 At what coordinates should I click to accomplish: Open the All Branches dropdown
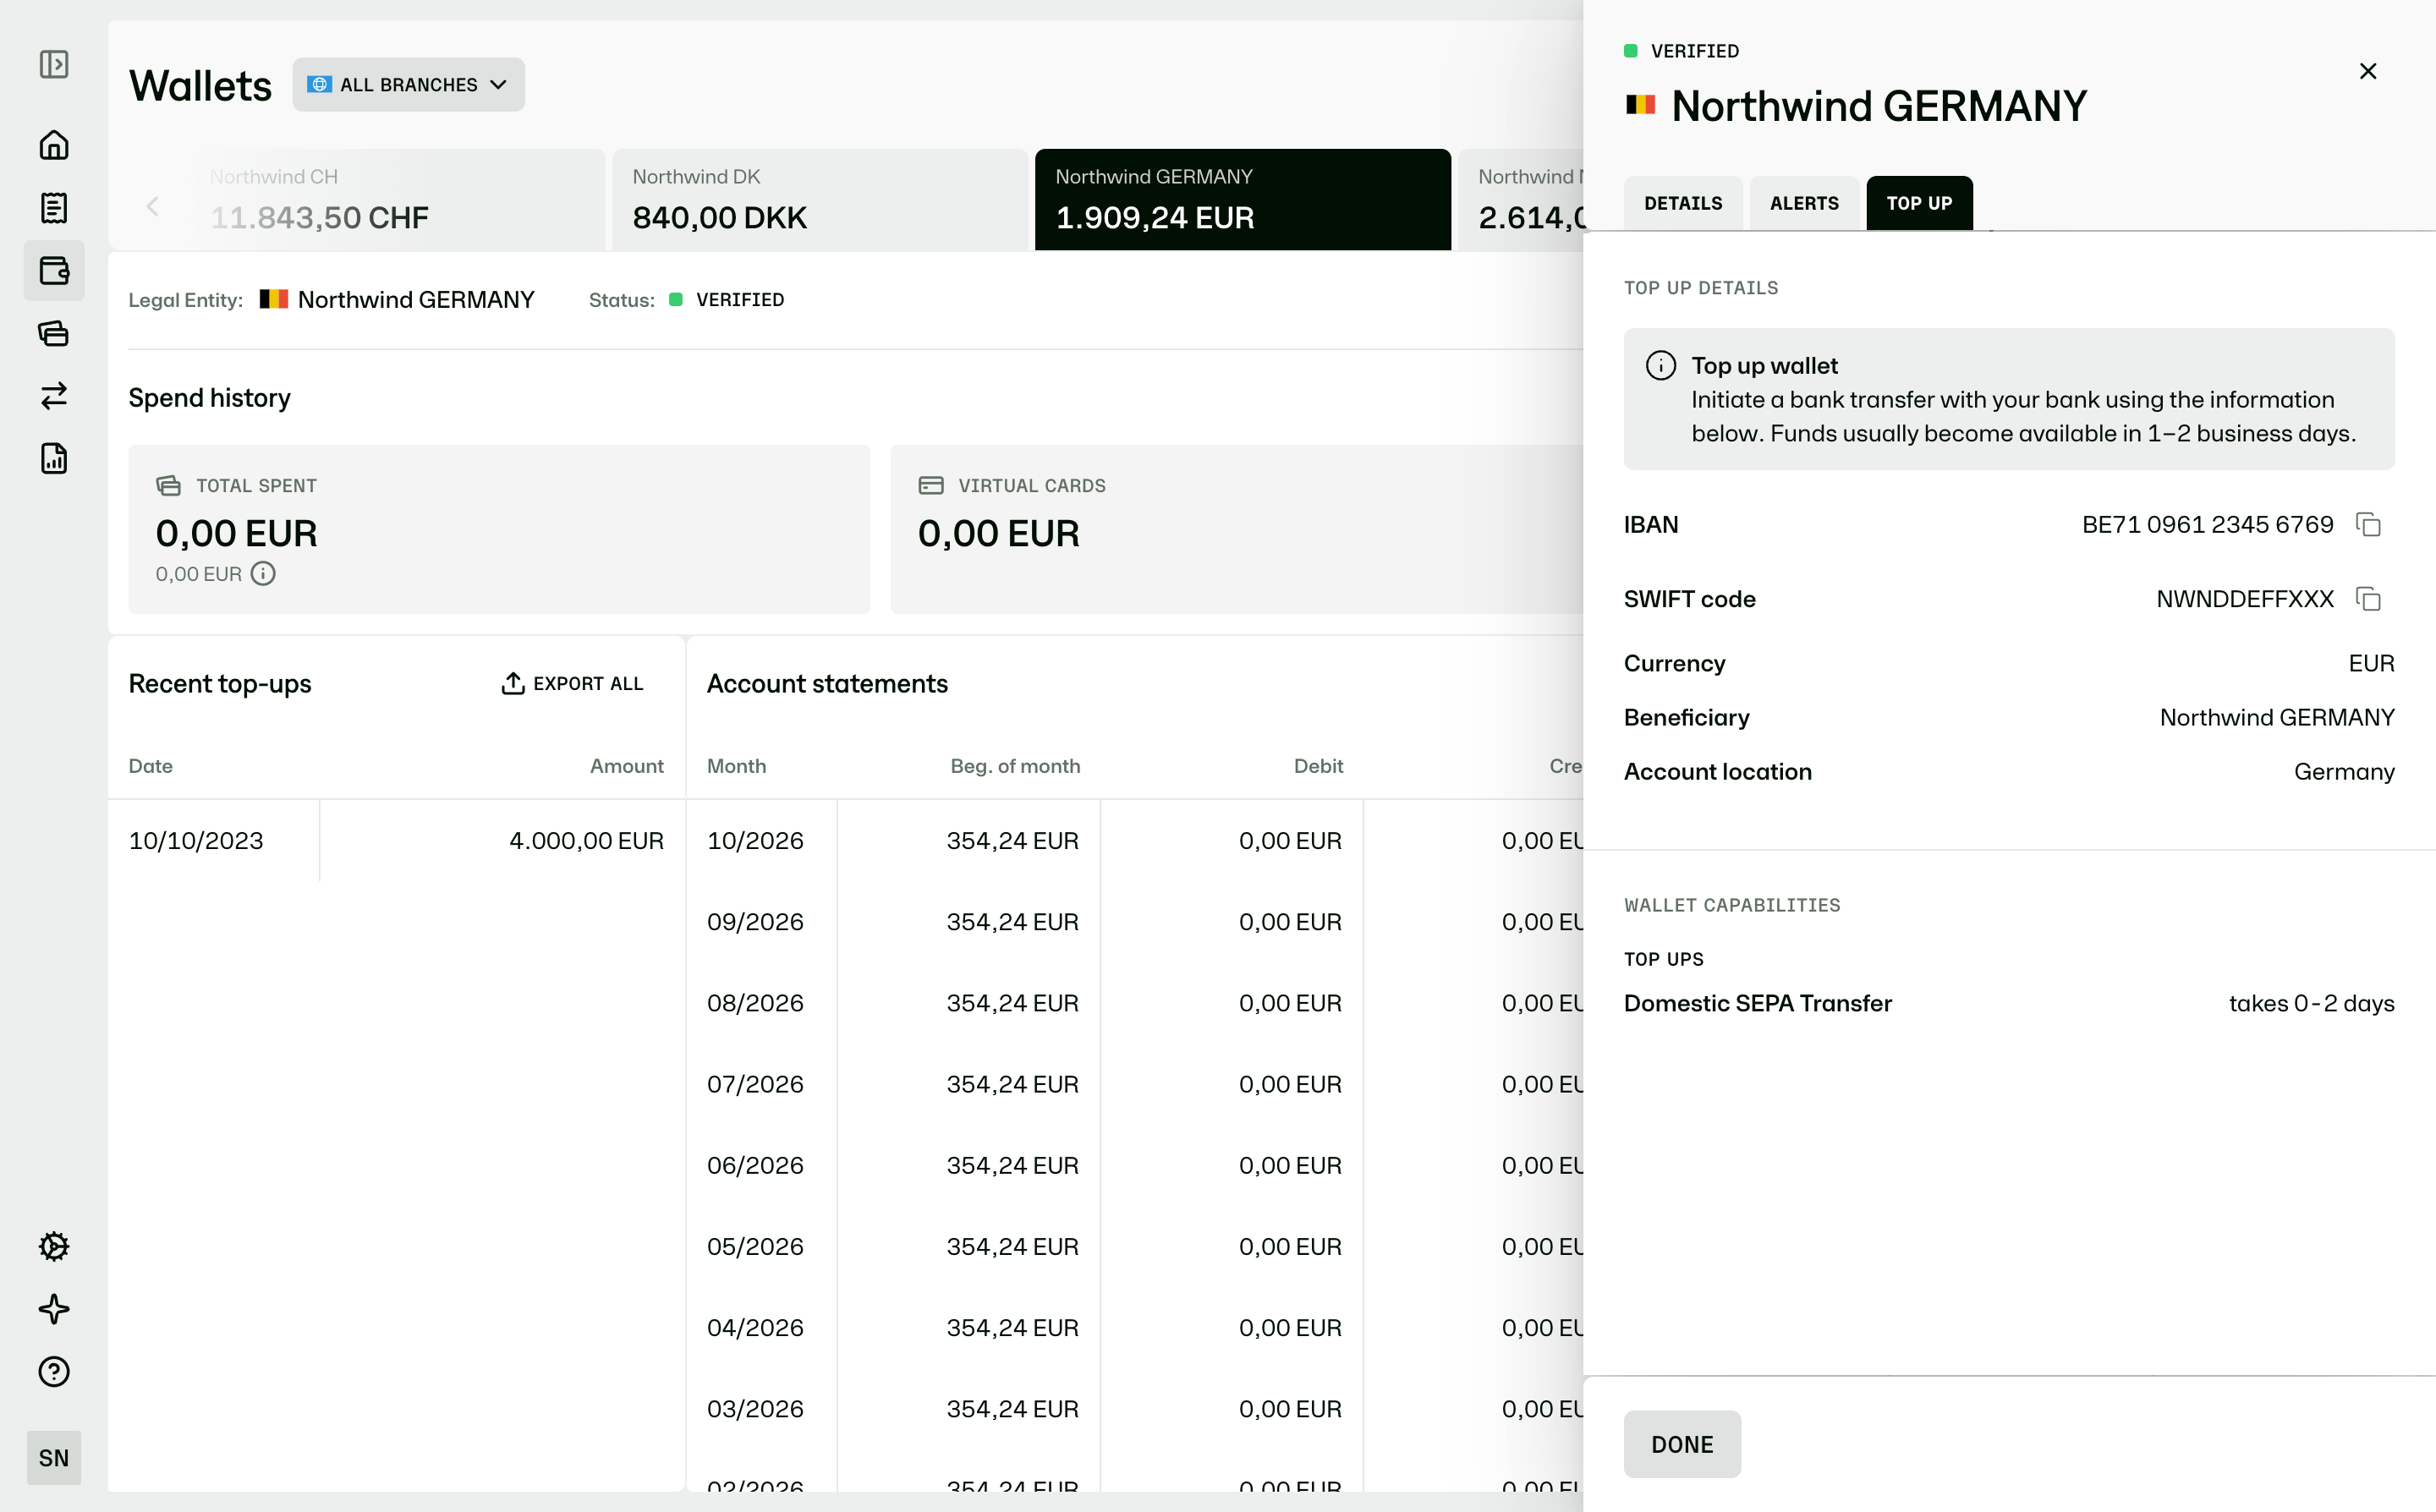tap(409, 85)
